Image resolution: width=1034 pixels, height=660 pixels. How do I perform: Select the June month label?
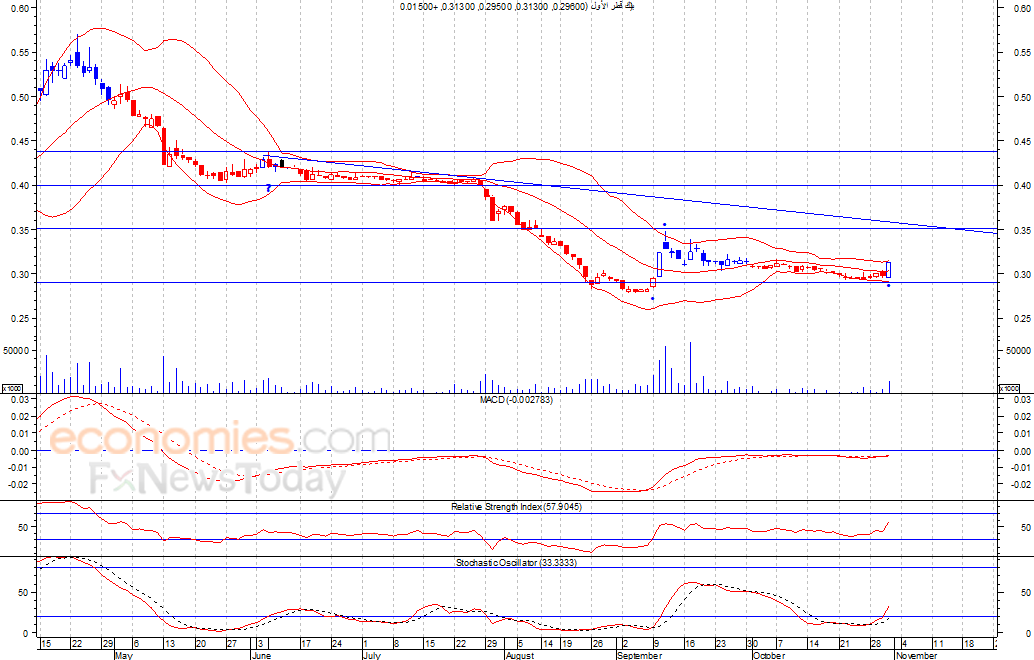click(261, 655)
